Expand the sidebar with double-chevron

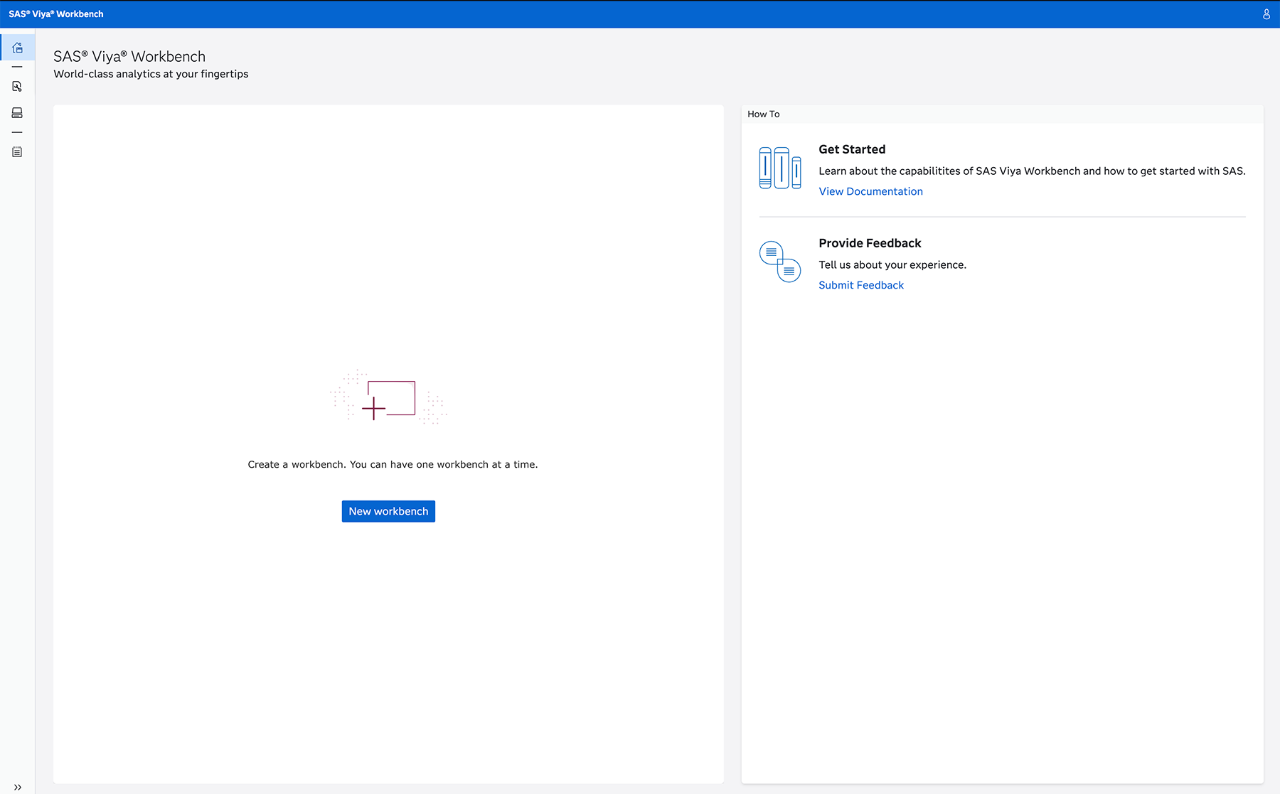click(x=17, y=787)
